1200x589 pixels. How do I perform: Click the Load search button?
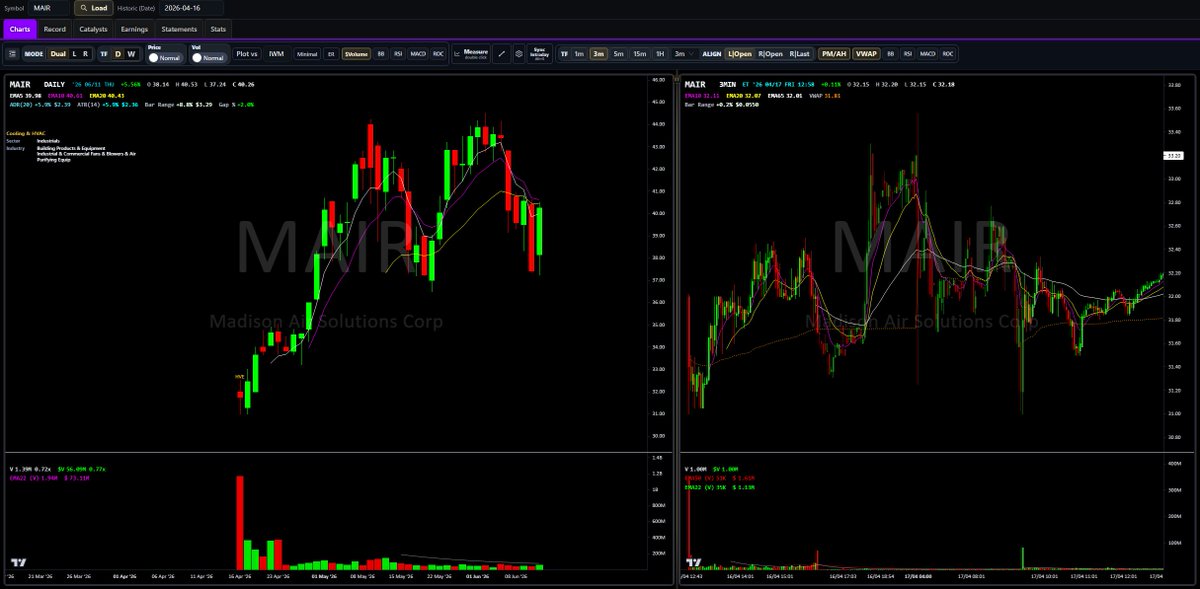(94, 7)
